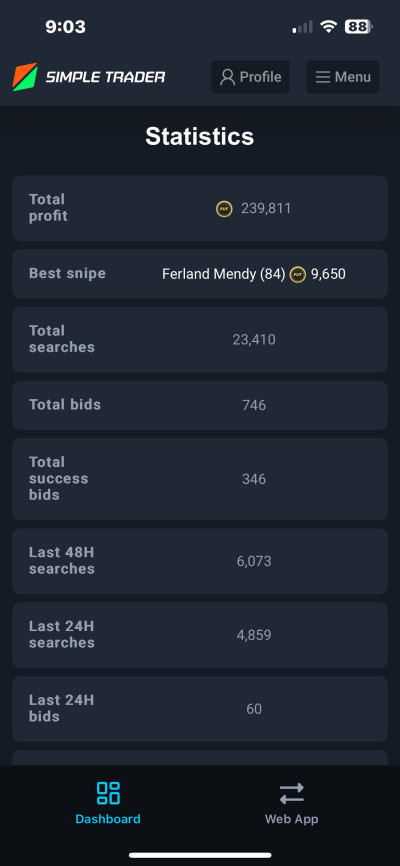Image resolution: width=400 pixels, height=866 pixels.
Task: Switch to the Web App tab
Action: point(291,802)
